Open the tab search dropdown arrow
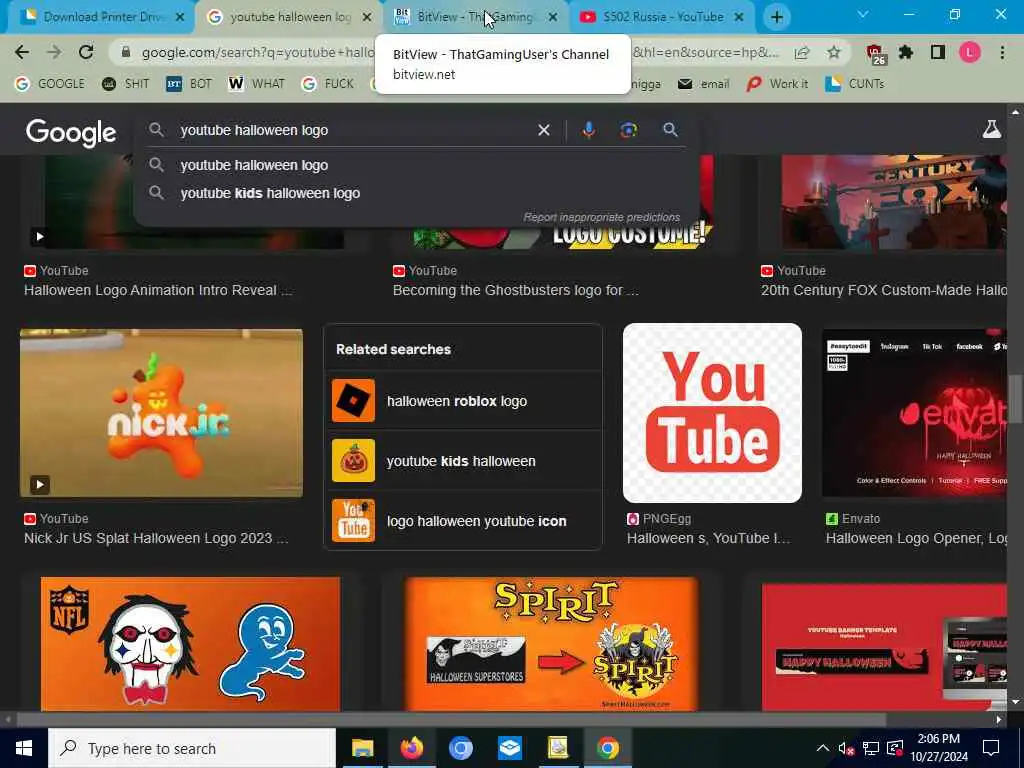The image size is (1024, 768). pos(863,14)
